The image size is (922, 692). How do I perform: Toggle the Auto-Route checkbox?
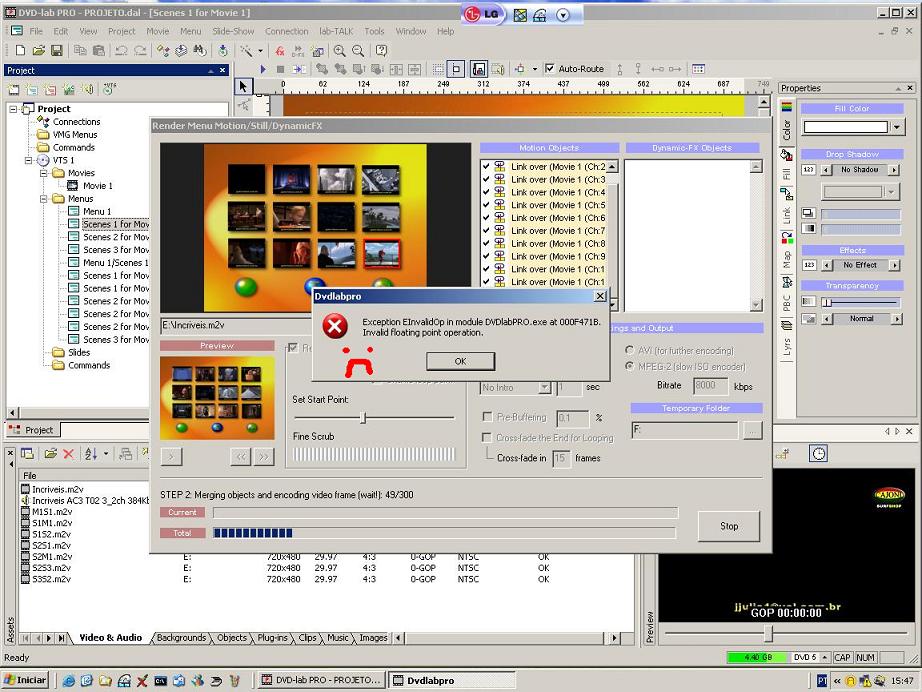click(x=549, y=68)
